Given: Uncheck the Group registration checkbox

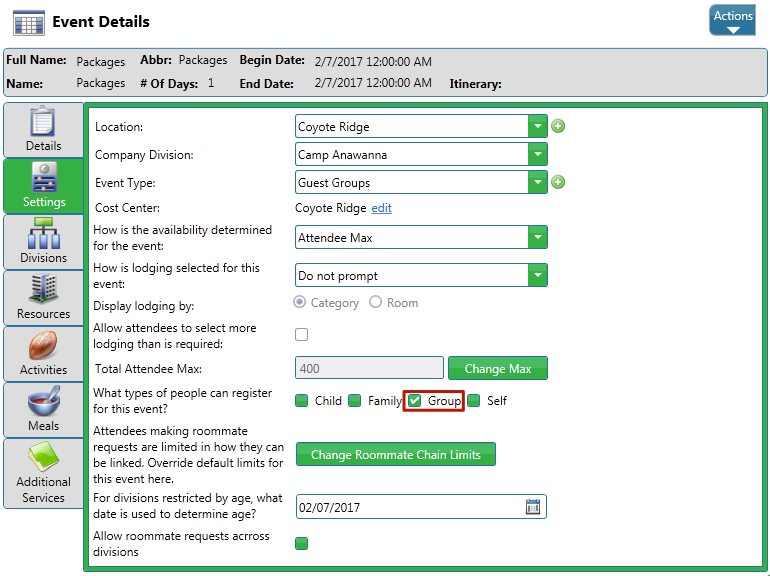Looking at the screenshot, I should 415,401.
